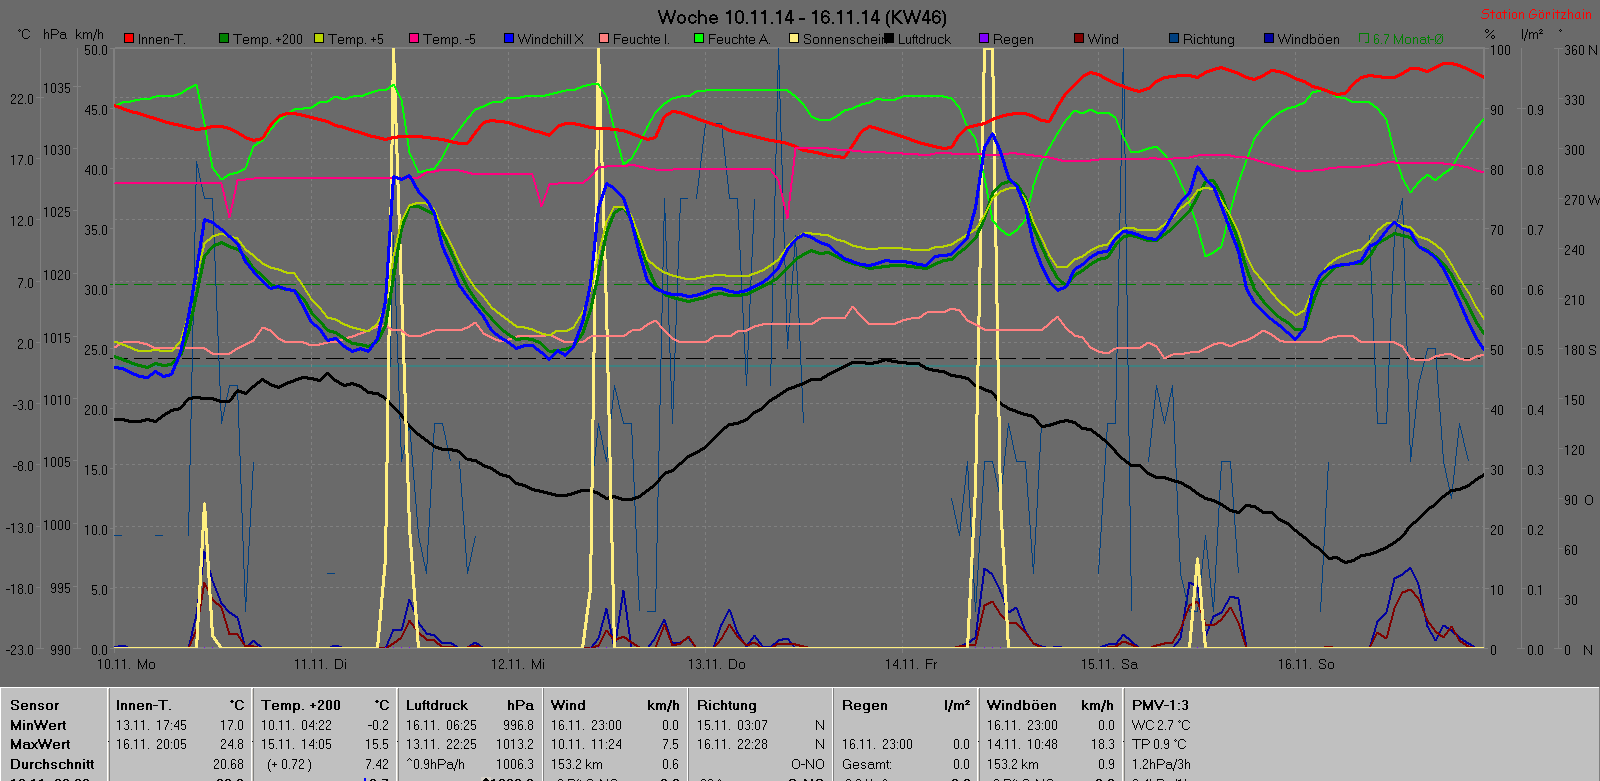1600x781 pixels.
Task: Click the MinWert row label
Action: pos(38,725)
